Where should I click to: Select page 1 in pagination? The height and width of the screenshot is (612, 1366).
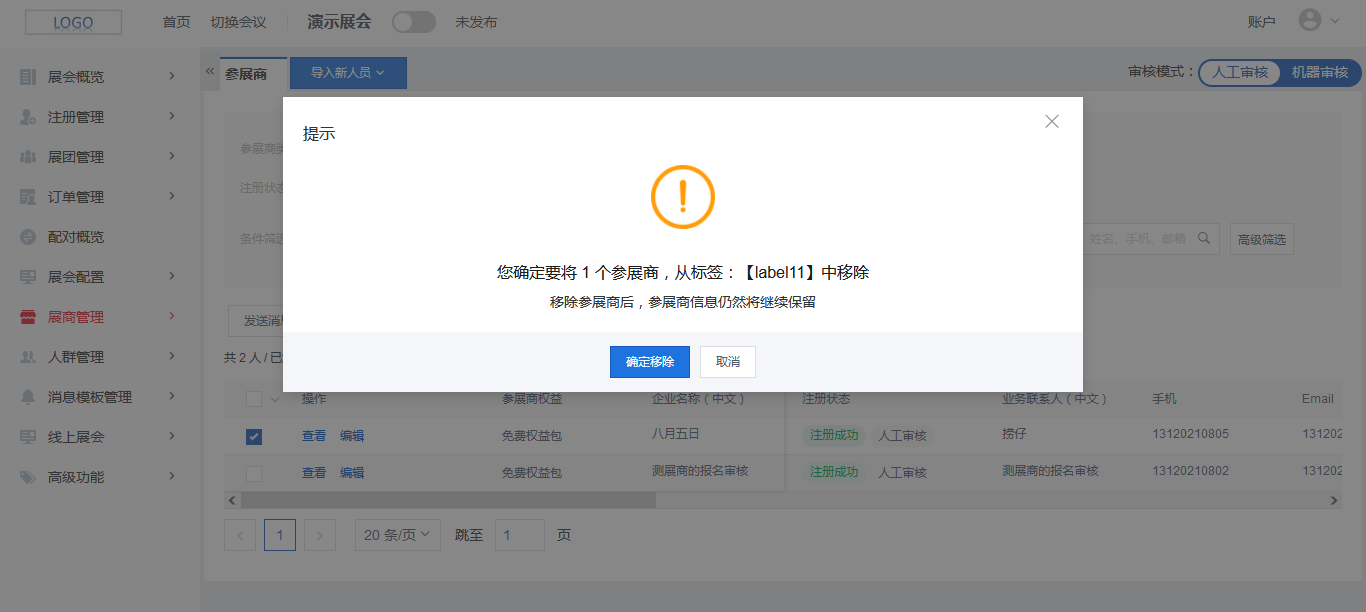coord(280,535)
